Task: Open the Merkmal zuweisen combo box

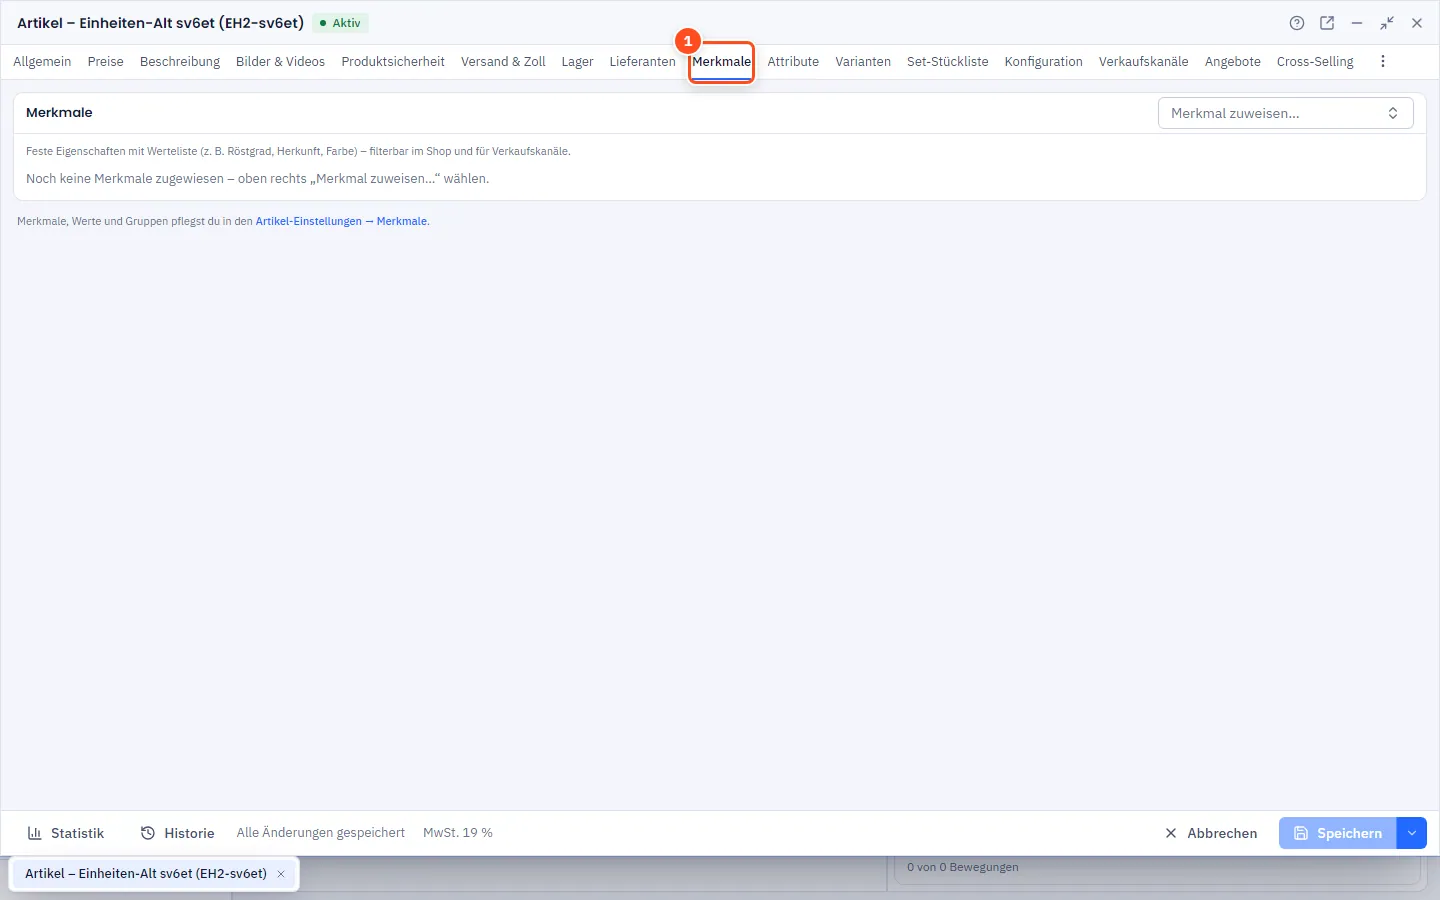Action: point(1285,113)
